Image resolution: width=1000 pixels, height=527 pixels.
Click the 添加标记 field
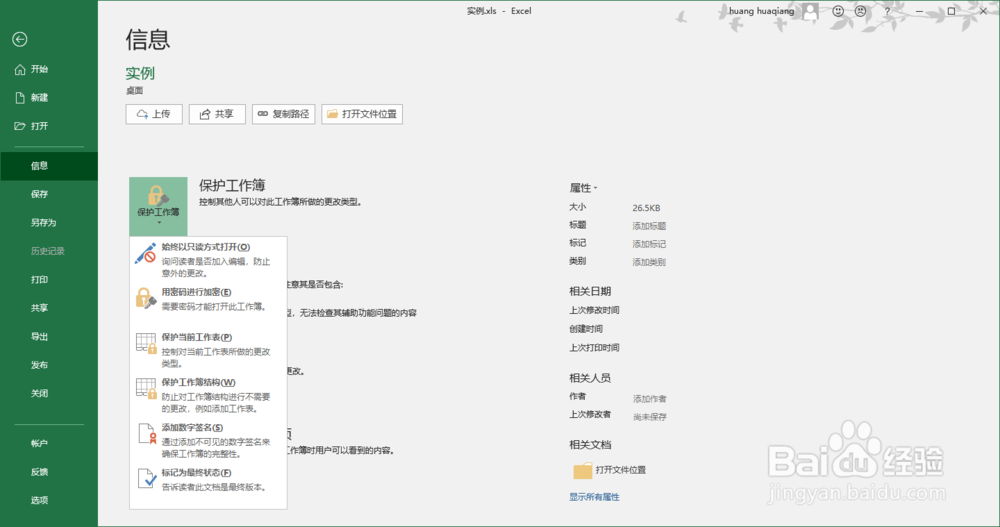coord(649,244)
